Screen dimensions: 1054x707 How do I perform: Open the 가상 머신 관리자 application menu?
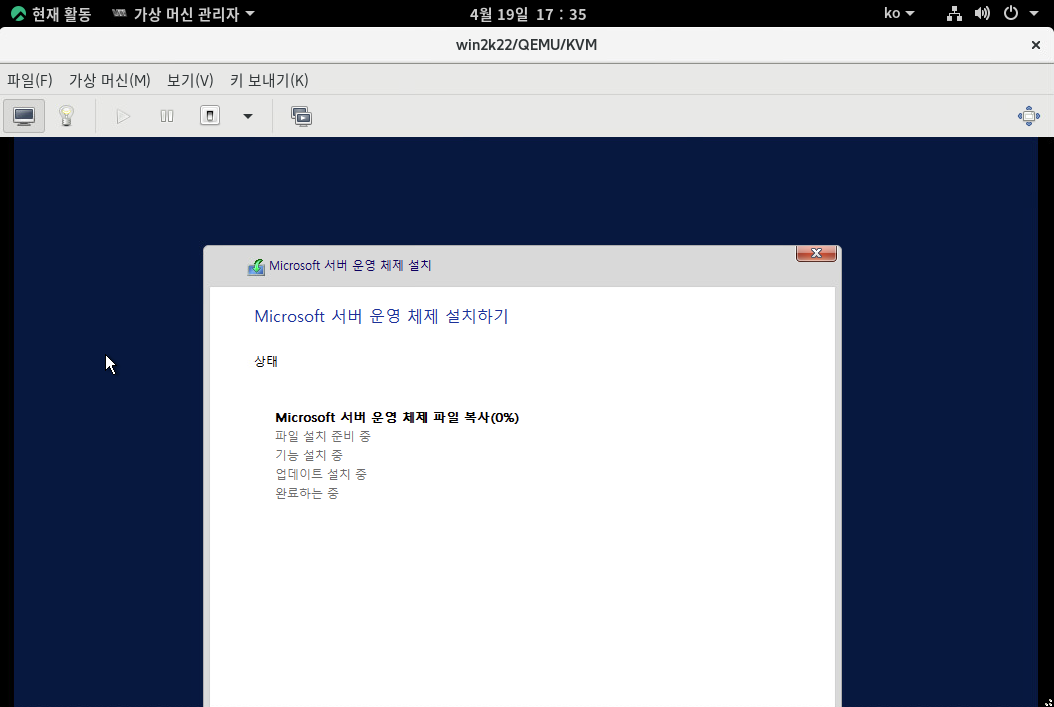point(183,13)
